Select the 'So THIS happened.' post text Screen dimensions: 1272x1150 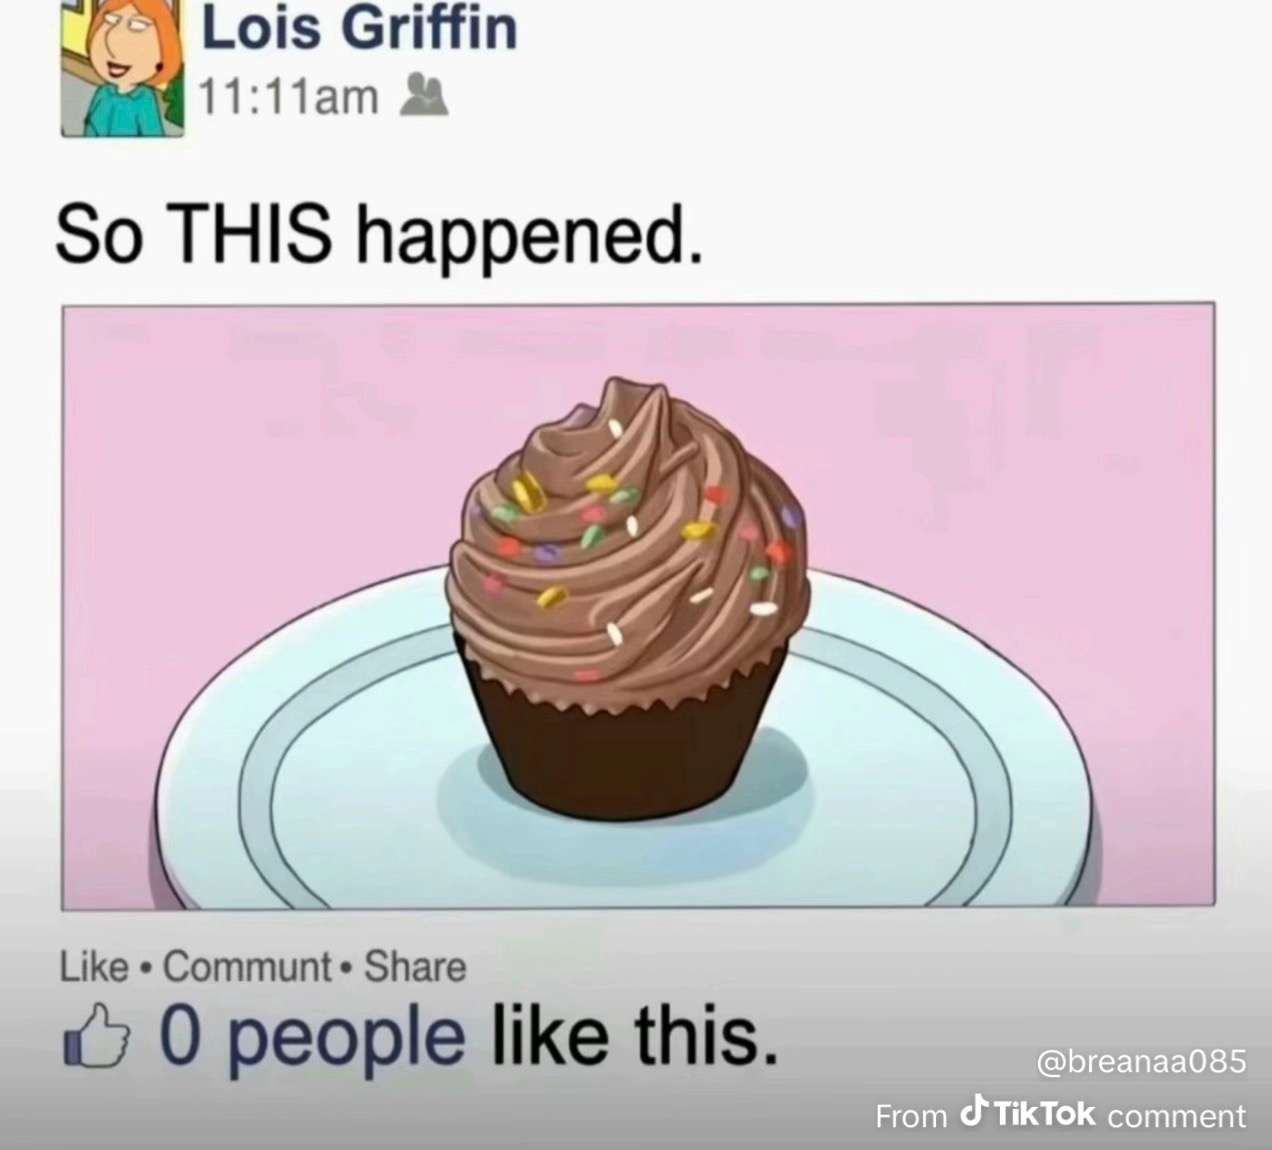(379, 234)
